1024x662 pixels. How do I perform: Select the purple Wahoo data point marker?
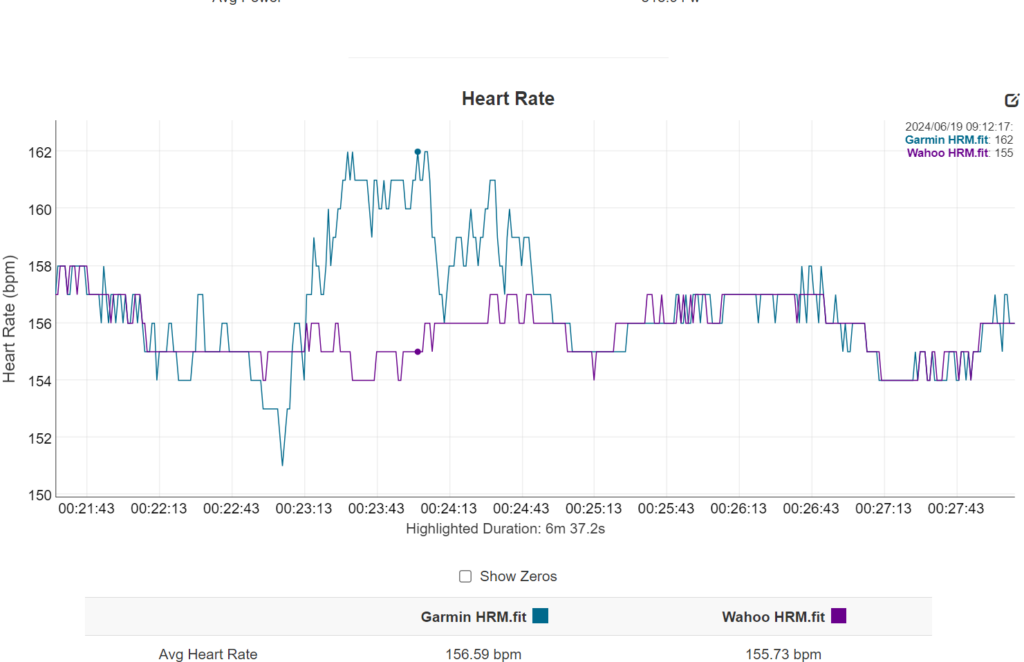(x=418, y=352)
